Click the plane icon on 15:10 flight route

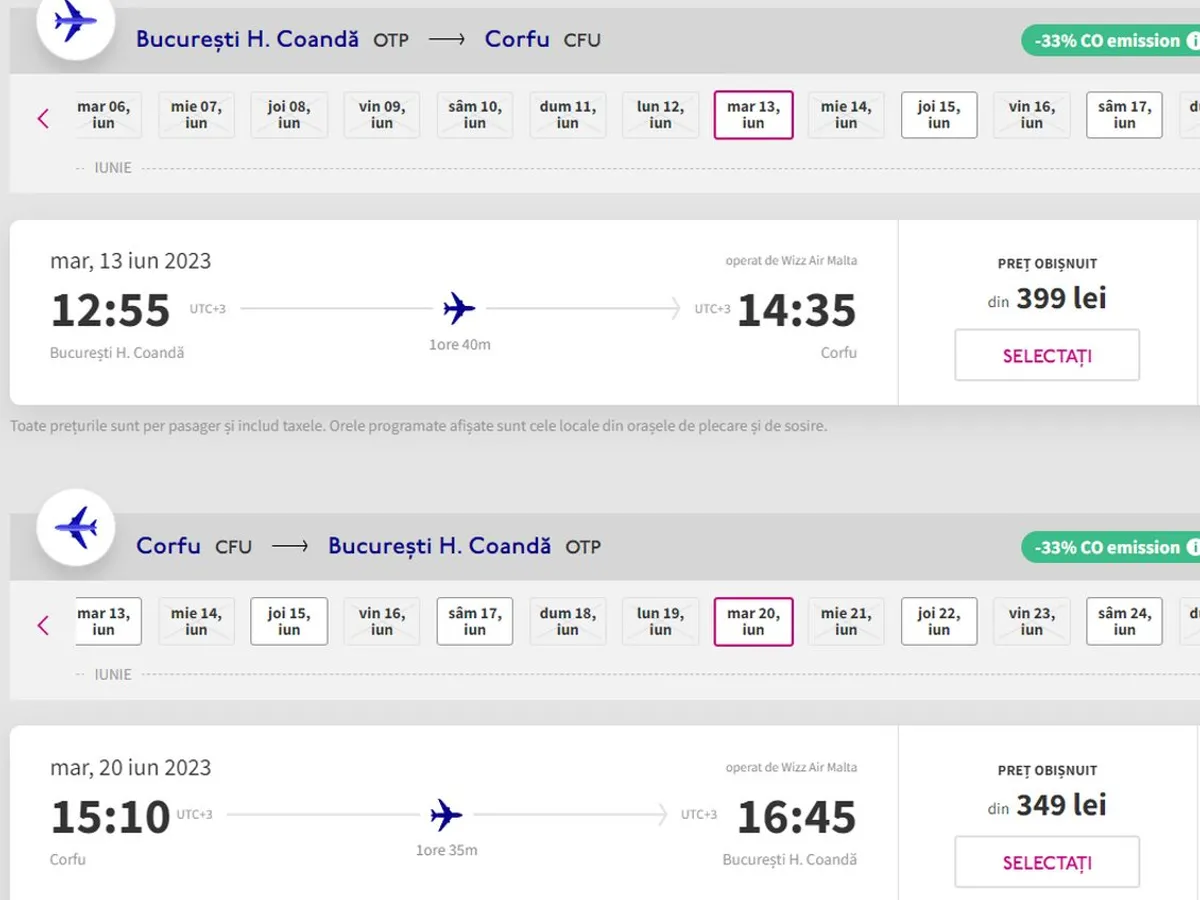pos(446,816)
